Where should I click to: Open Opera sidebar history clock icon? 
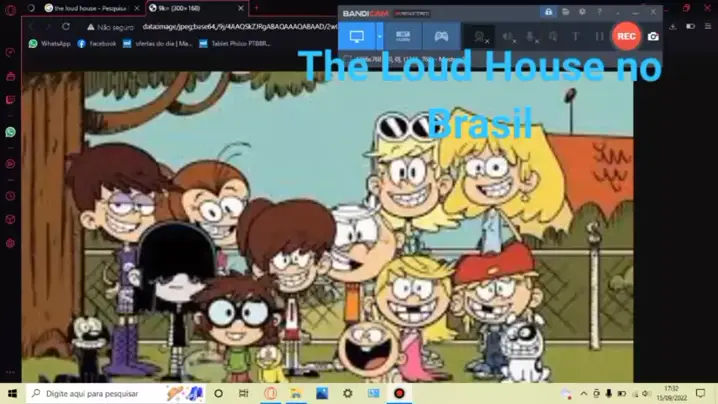pos(10,196)
